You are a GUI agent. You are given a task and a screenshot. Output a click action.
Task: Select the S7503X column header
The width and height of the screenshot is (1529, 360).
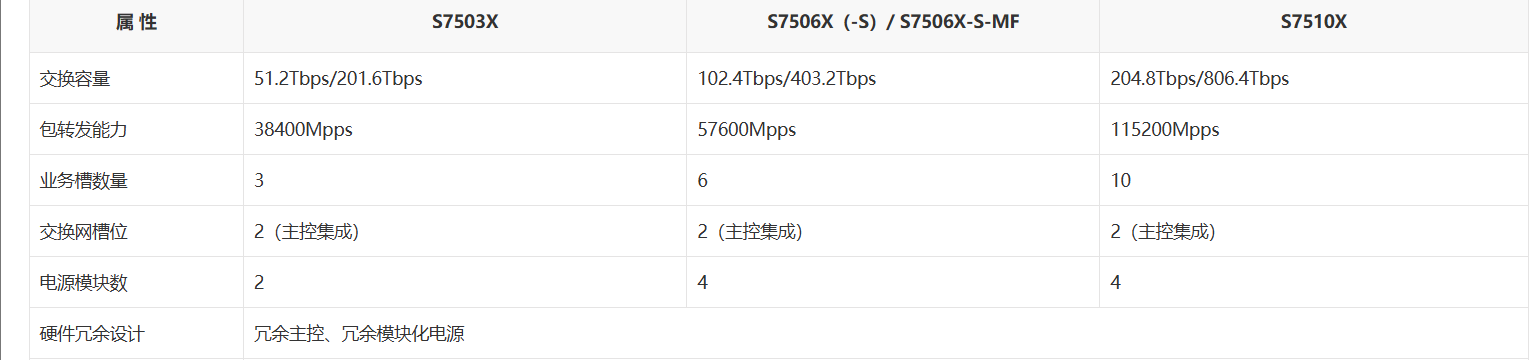point(465,23)
